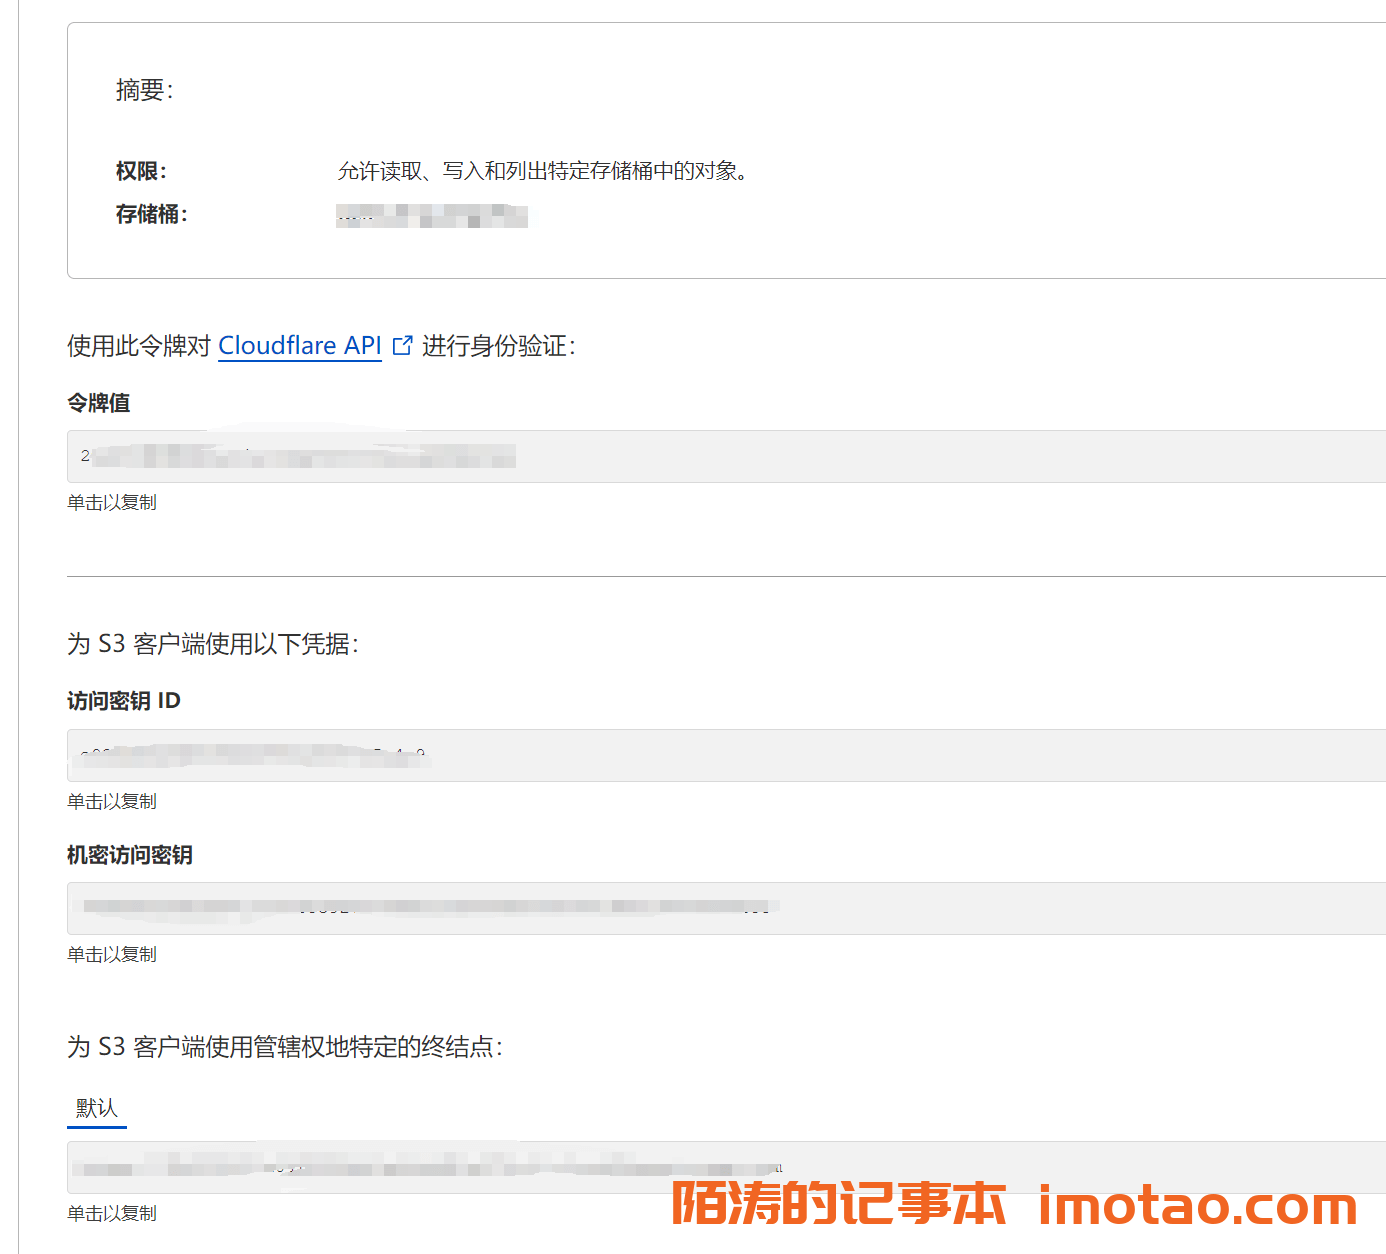Click the permission description text 允许读取、写入
Image resolution: width=1386 pixels, height=1254 pixels.
click(x=543, y=171)
